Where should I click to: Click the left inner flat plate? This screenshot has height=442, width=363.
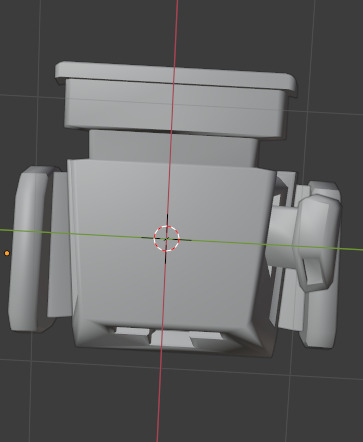click(59, 245)
